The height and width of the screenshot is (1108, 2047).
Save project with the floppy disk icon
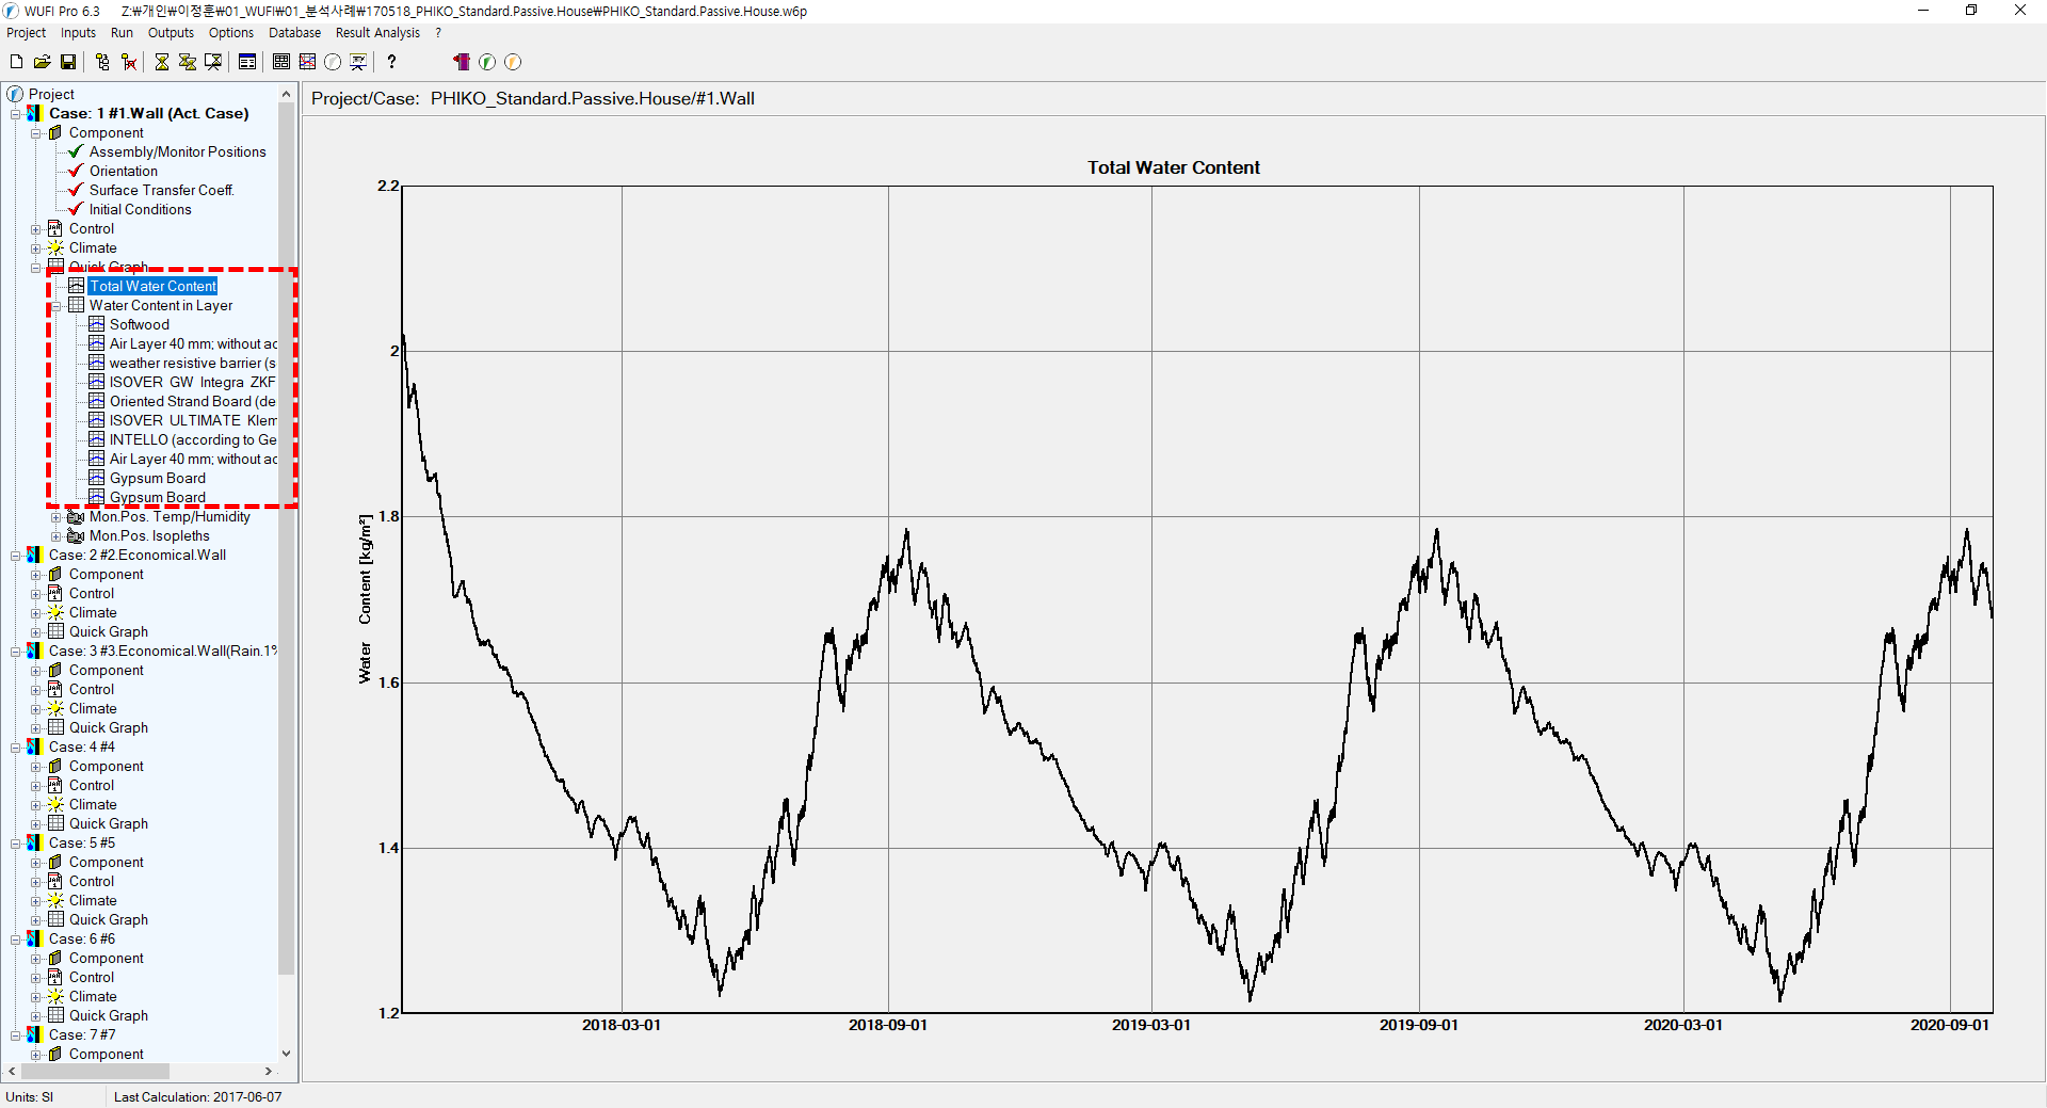tap(68, 62)
